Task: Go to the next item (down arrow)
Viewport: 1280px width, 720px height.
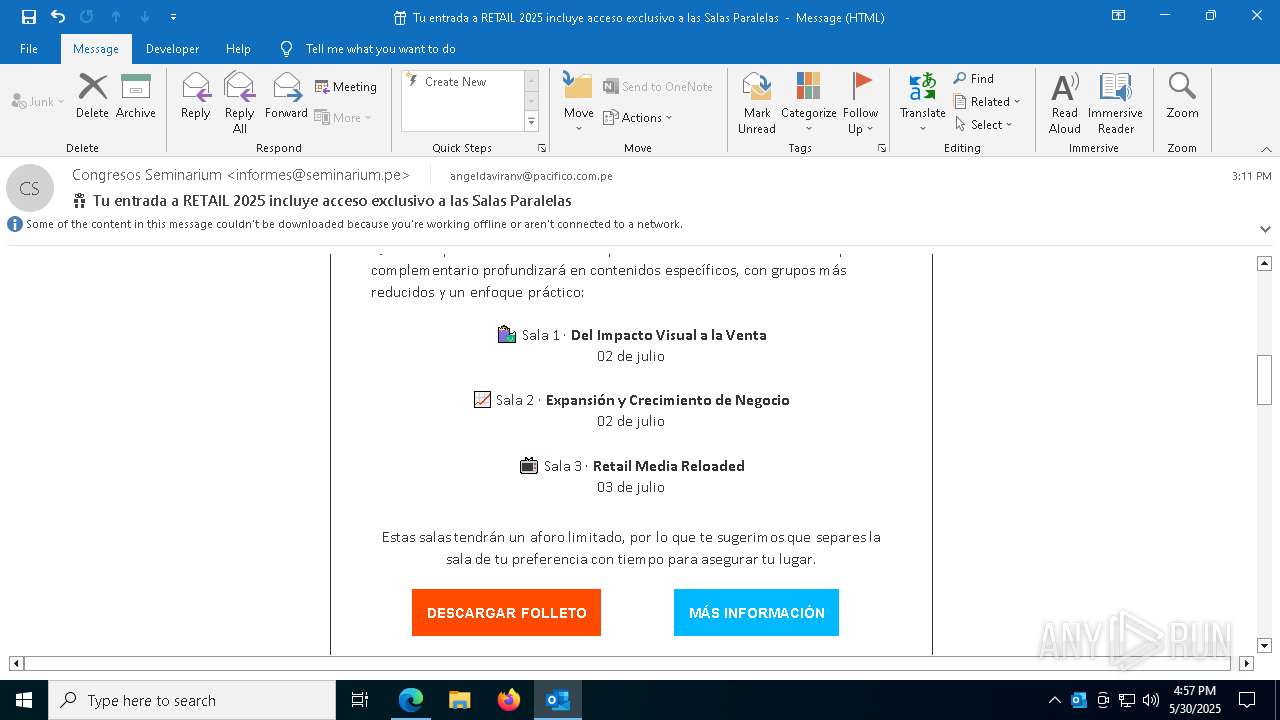Action: (x=145, y=17)
